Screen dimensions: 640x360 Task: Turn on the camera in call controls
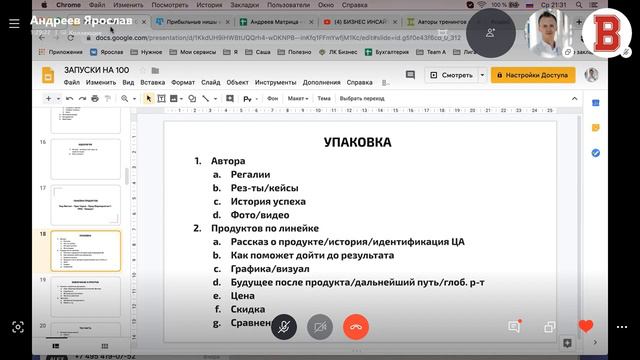tap(320, 327)
